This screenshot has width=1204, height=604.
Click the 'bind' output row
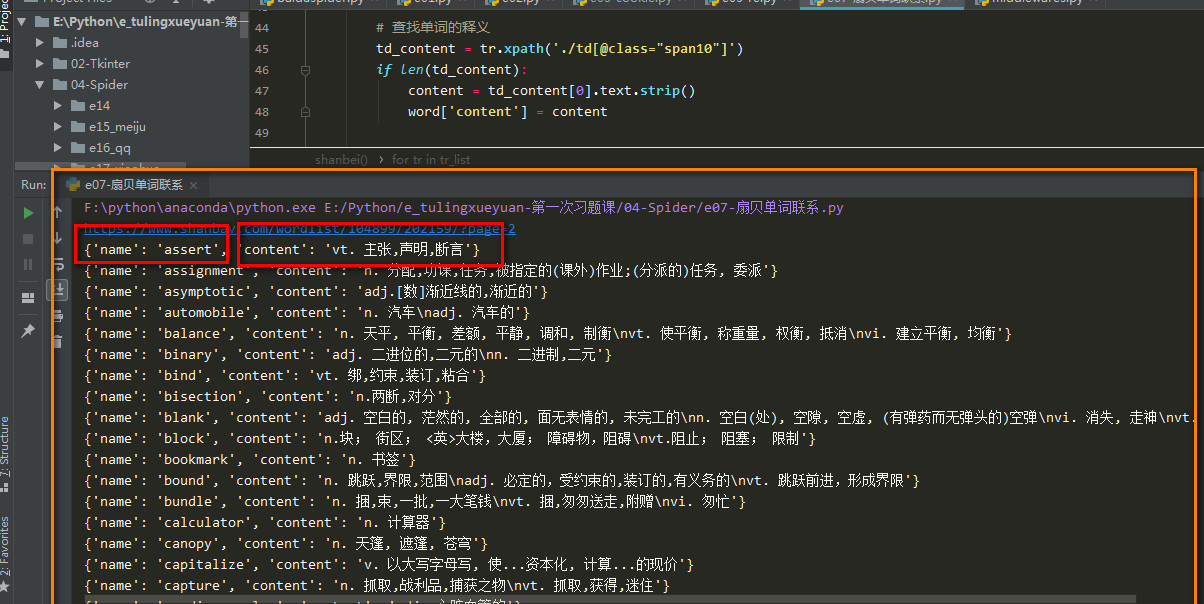pyautogui.click(x=286, y=375)
